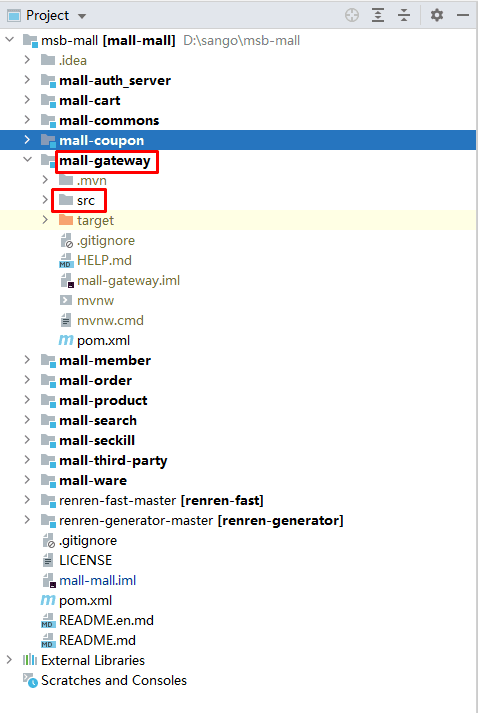Select the mvnw.cmd file
The width and height of the screenshot is (478, 713).
[110, 321]
